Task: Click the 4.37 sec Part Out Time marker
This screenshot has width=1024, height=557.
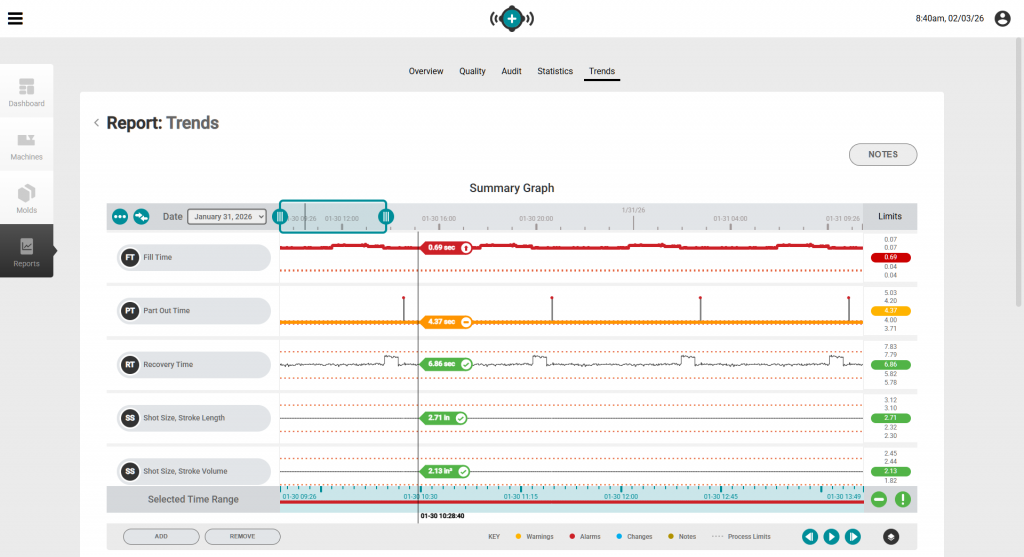Action: point(446,322)
